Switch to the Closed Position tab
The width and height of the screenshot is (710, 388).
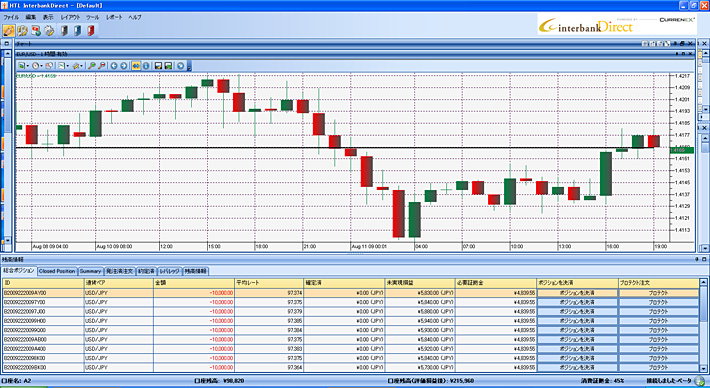[57, 271]
